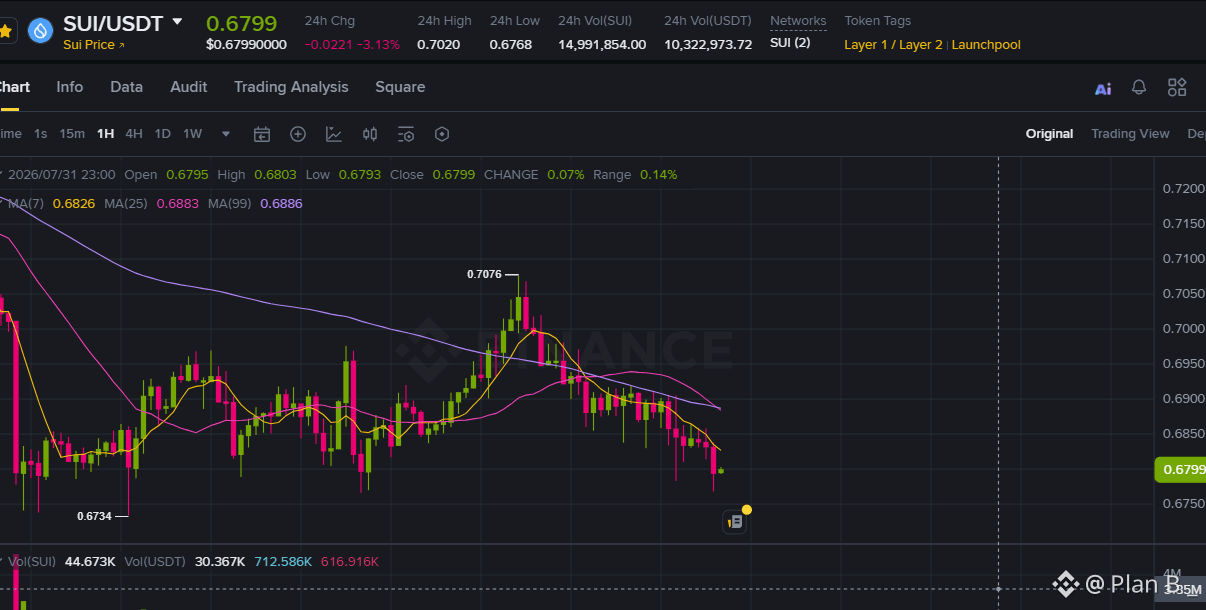Open the Trading Analysis tab
Image resolution: width=1206 pixels, height=610 pixels.
[x=291, y=87]
